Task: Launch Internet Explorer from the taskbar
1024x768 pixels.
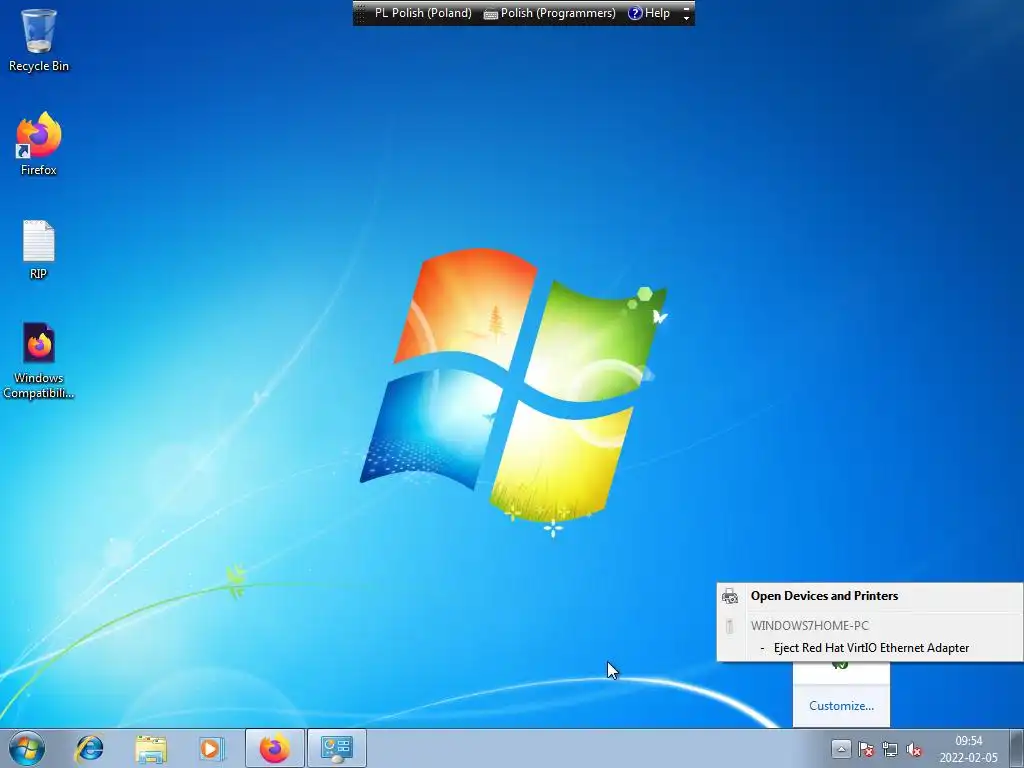Action: (89, 748)
